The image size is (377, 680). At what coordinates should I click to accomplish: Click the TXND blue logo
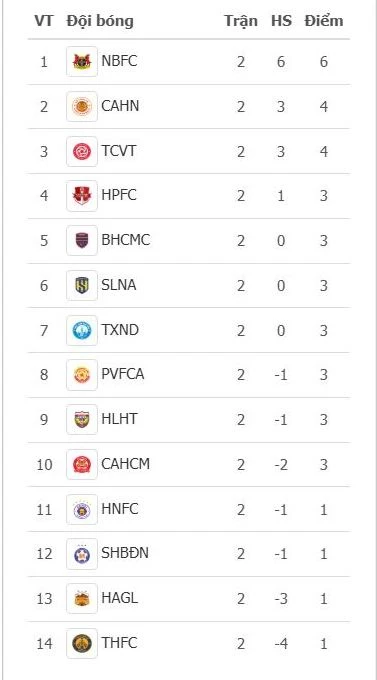click(x=82, y=330)
